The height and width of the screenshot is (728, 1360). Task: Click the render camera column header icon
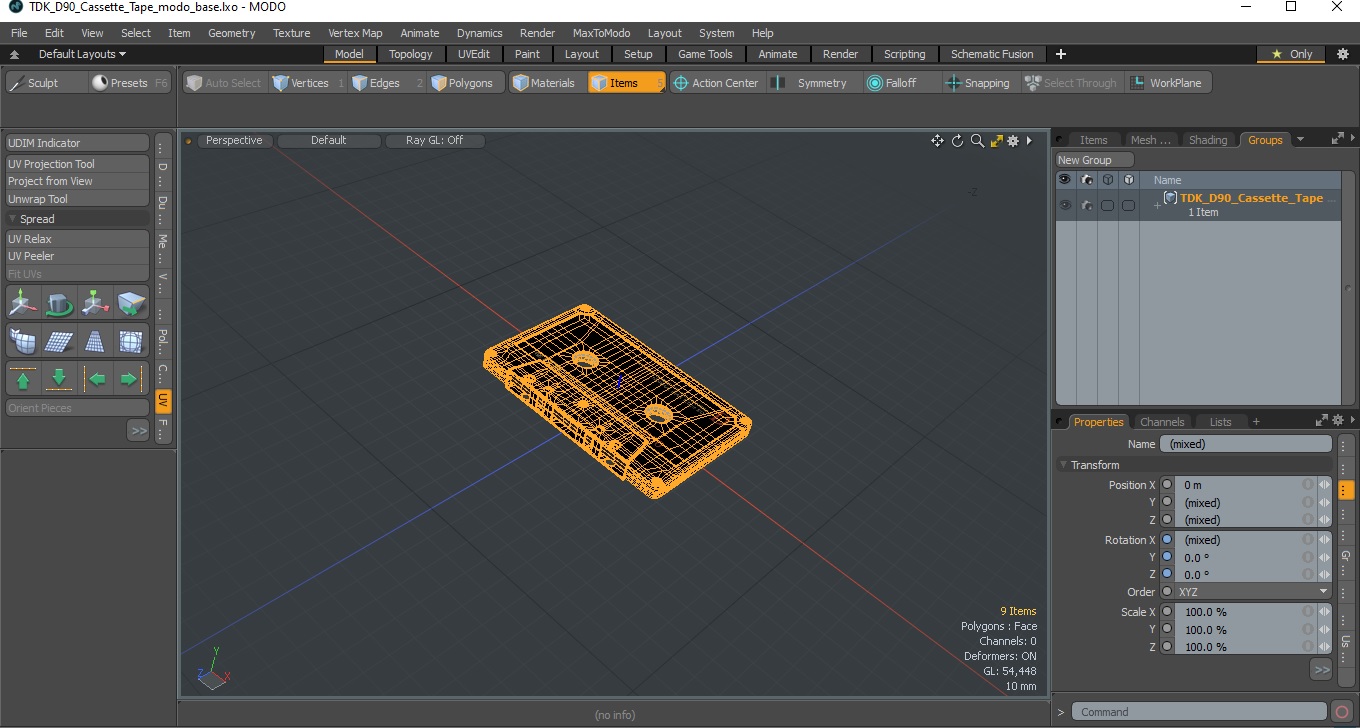(1086, 180)
